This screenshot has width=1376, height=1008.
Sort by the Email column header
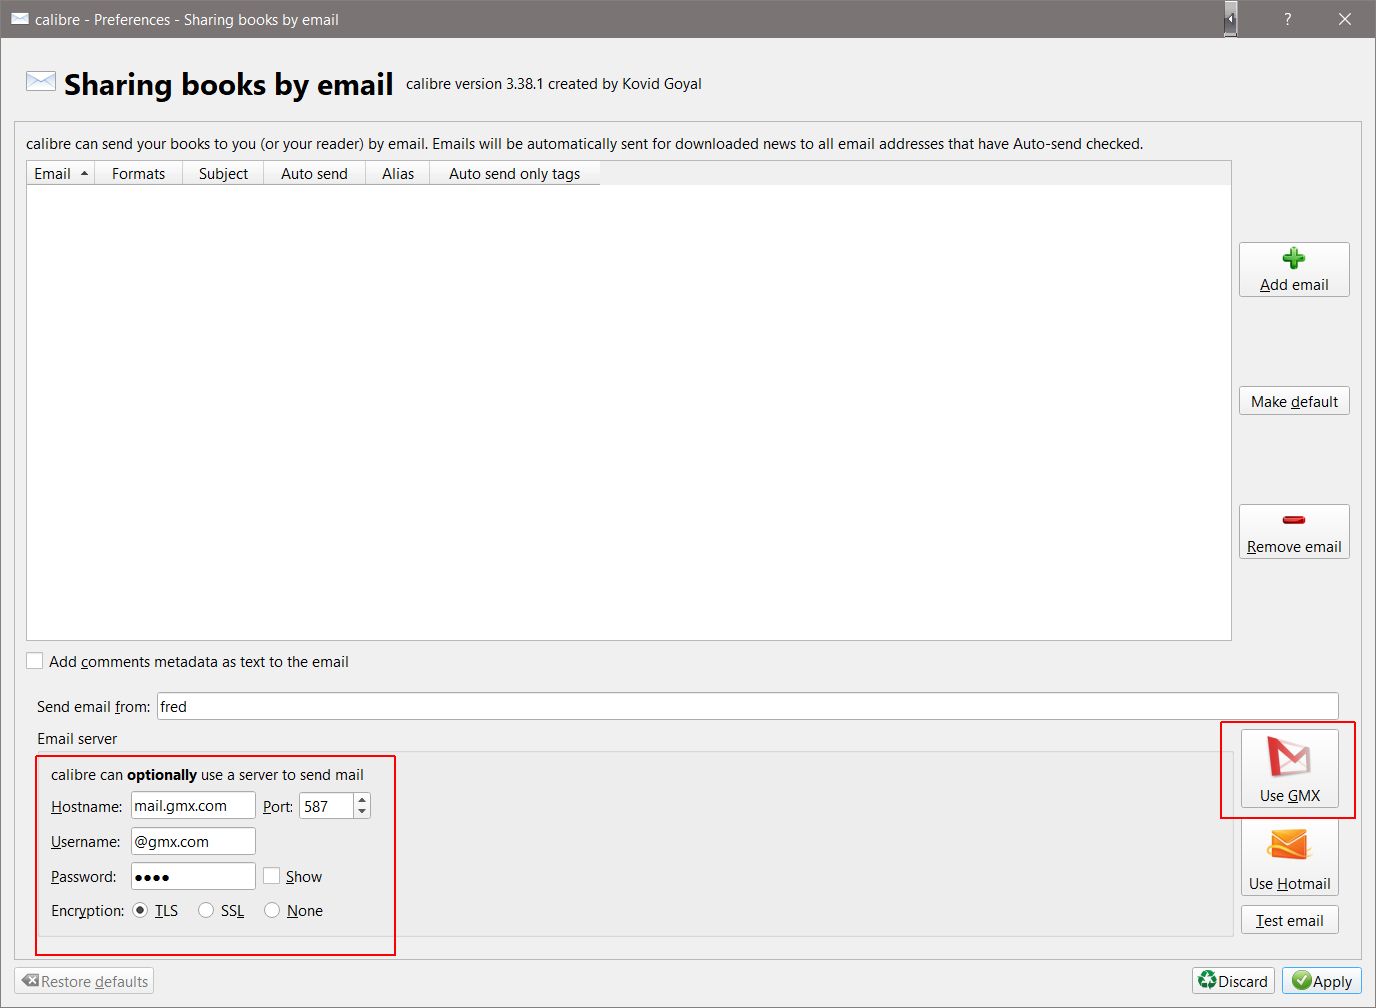[61, 173]
